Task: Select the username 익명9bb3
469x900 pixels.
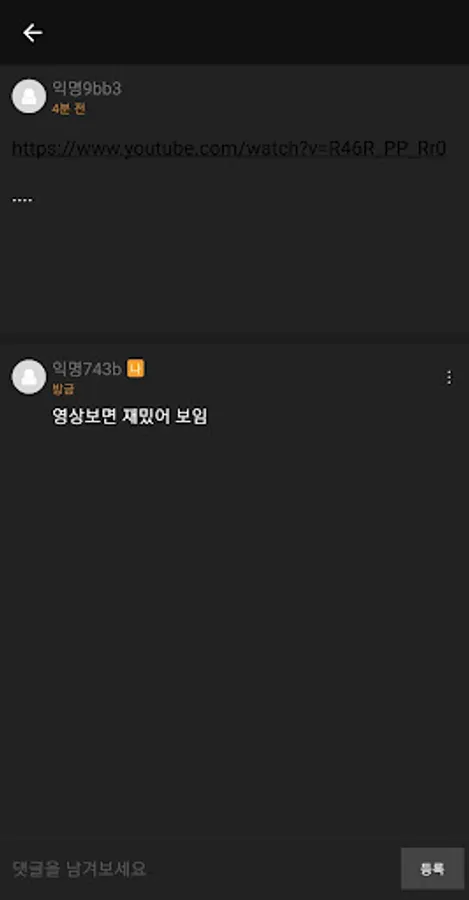Action: pos(87,89)
